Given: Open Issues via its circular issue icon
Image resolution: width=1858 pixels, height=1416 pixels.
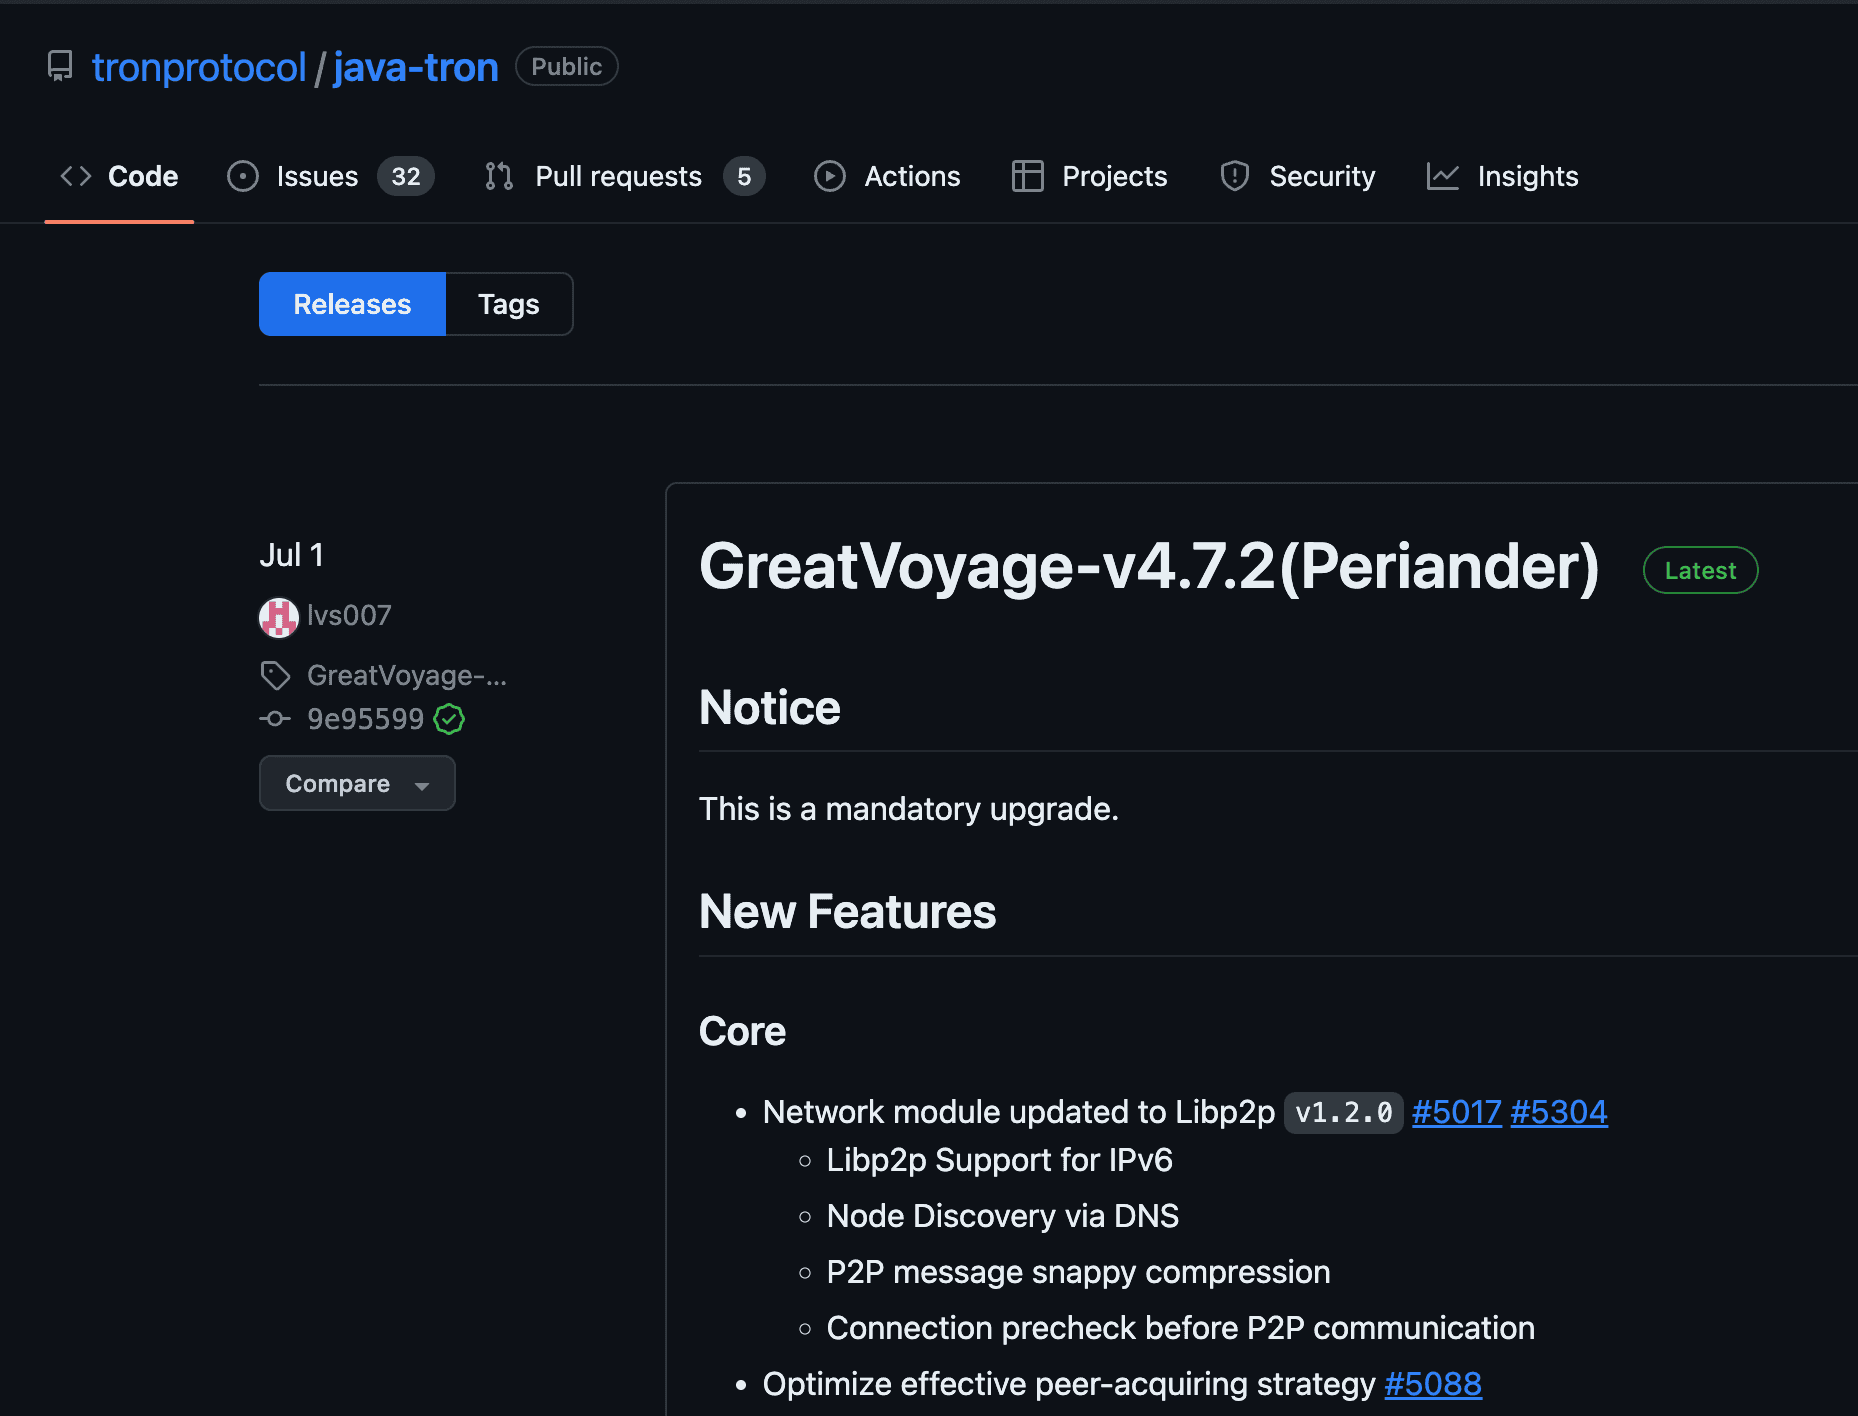Looking at the screenshot, I should [x=242, y=176].
